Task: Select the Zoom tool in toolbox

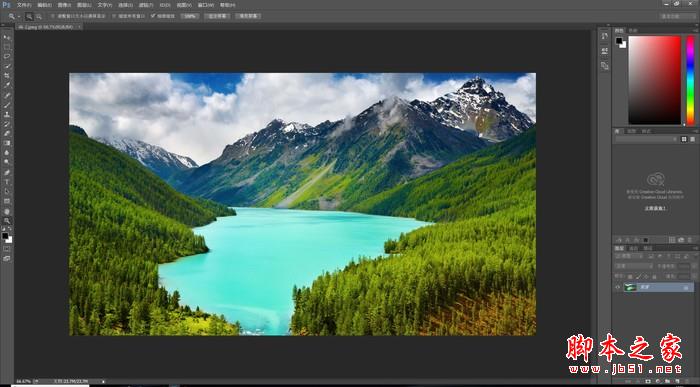Action: (7, 221)
